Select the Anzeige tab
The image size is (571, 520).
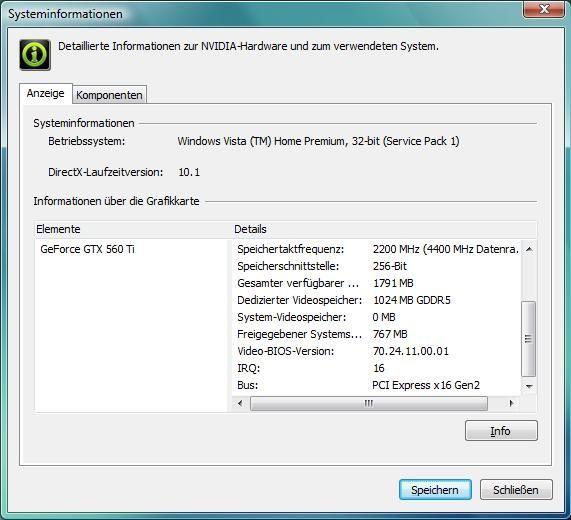(46, 93)
